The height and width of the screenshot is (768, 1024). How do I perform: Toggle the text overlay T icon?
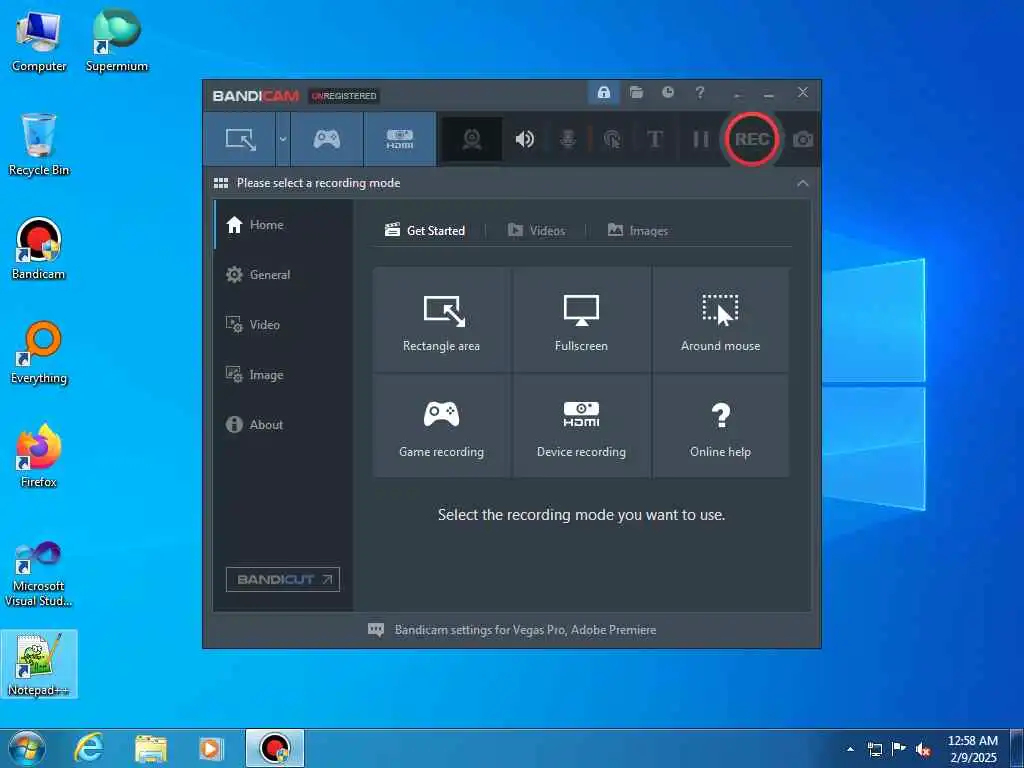pyautogui.click(x=654, y=139)
